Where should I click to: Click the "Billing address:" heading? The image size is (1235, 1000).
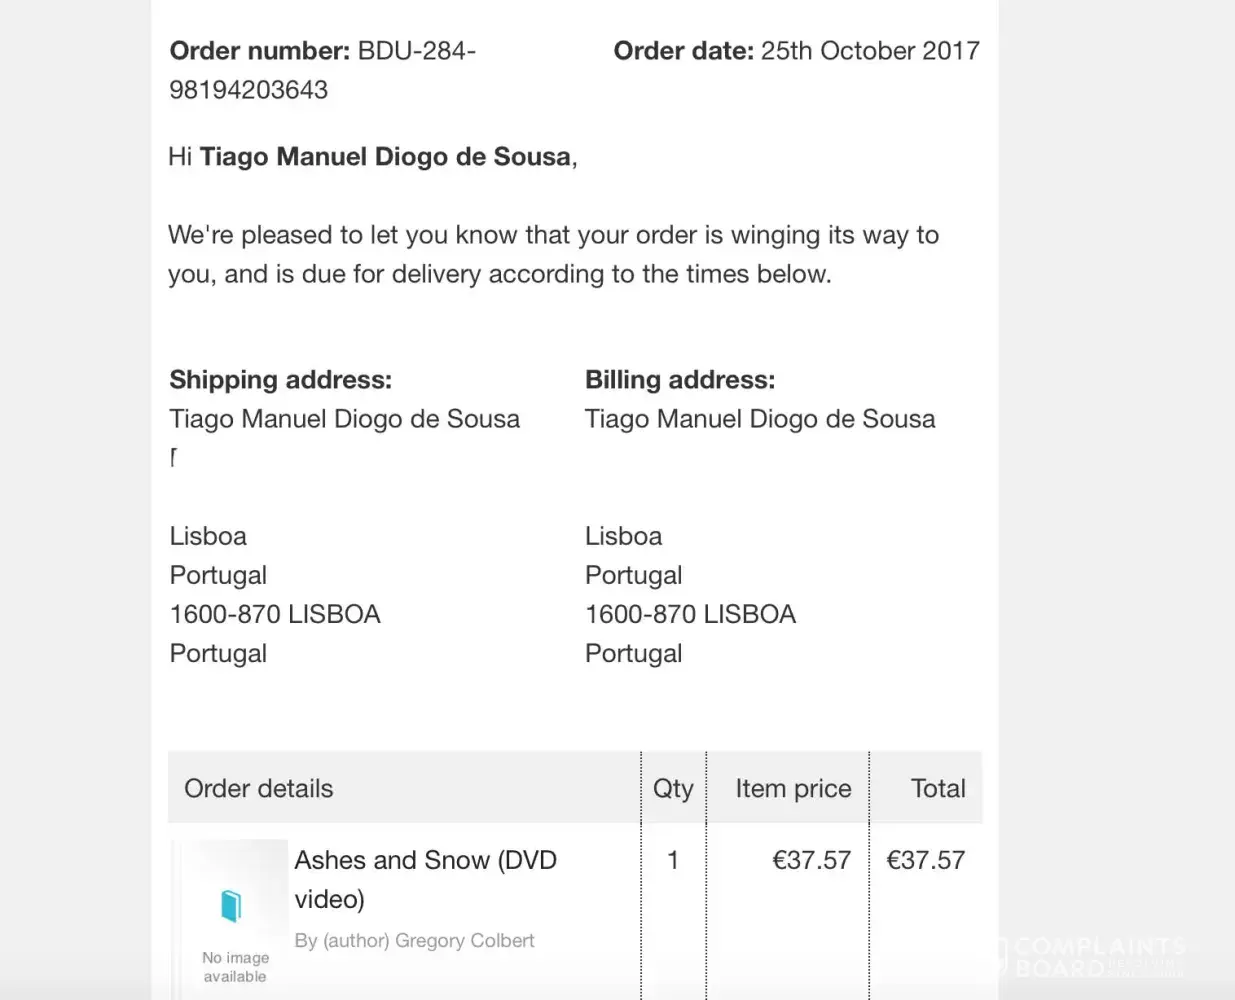[x=680, y=380]
